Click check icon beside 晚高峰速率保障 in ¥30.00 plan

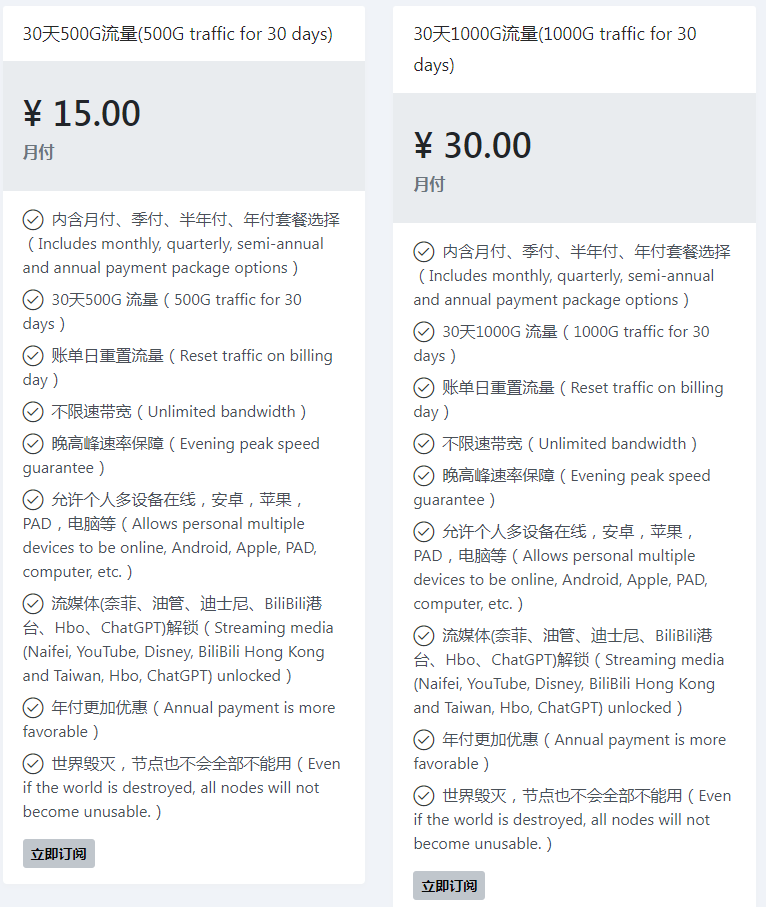point(424,476)
